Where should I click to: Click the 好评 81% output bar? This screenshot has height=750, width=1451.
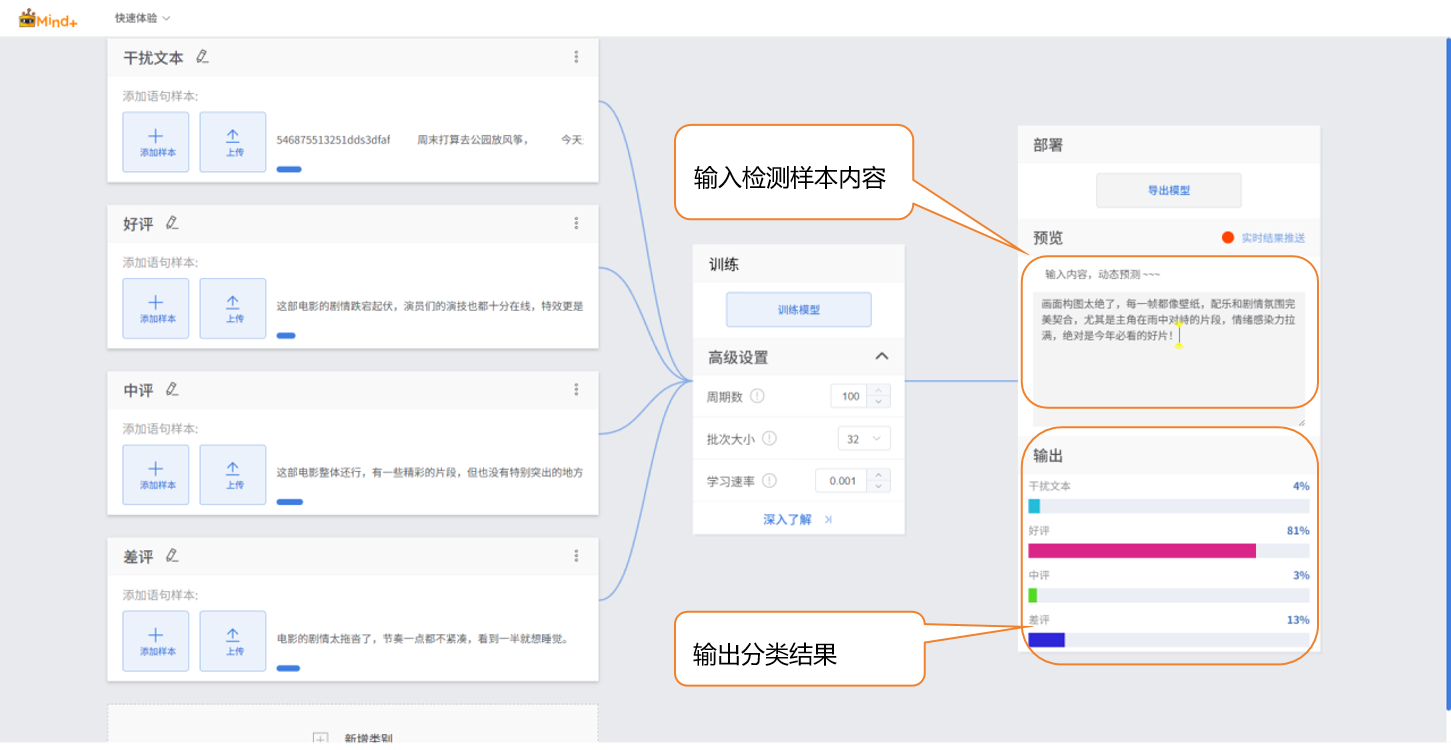point(1142,550)
